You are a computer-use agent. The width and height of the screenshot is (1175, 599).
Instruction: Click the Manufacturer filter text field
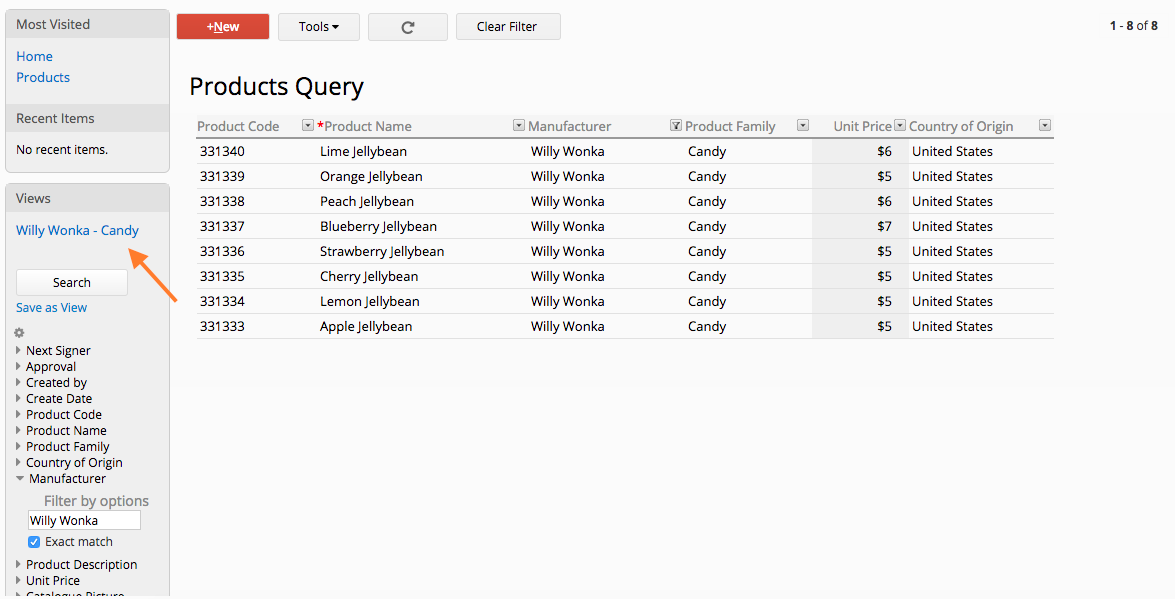point(85,520)
